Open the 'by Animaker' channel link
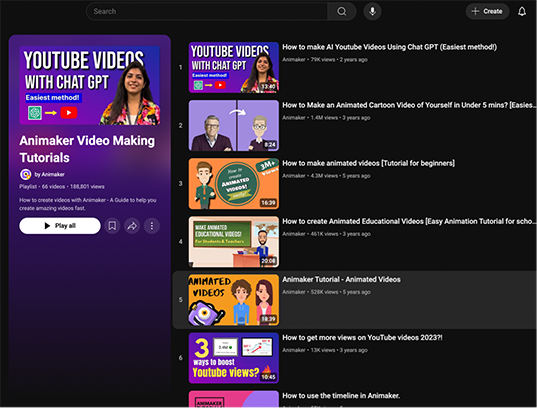Image resolution: width=537 pixels, height=409 pixels. pos(50,174)
